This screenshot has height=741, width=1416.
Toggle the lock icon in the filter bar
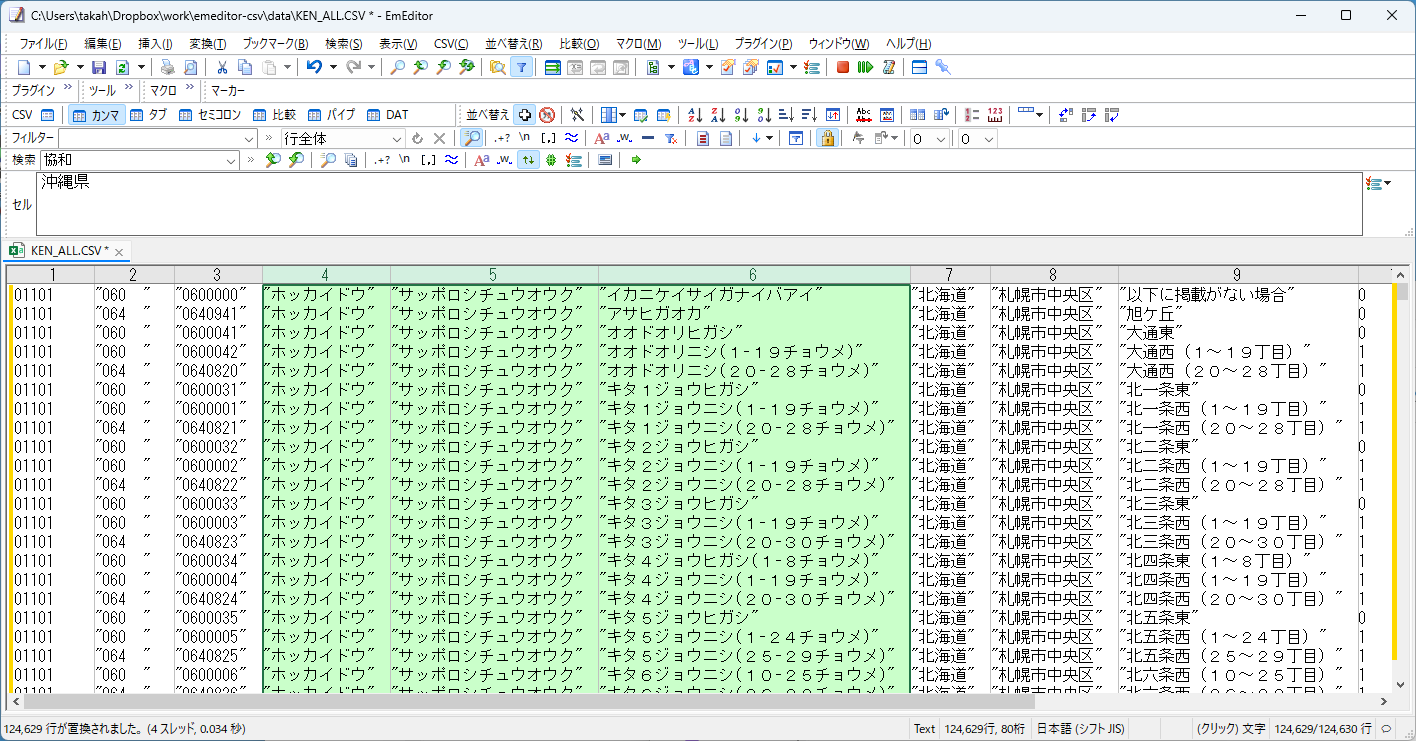pos(827,138)
